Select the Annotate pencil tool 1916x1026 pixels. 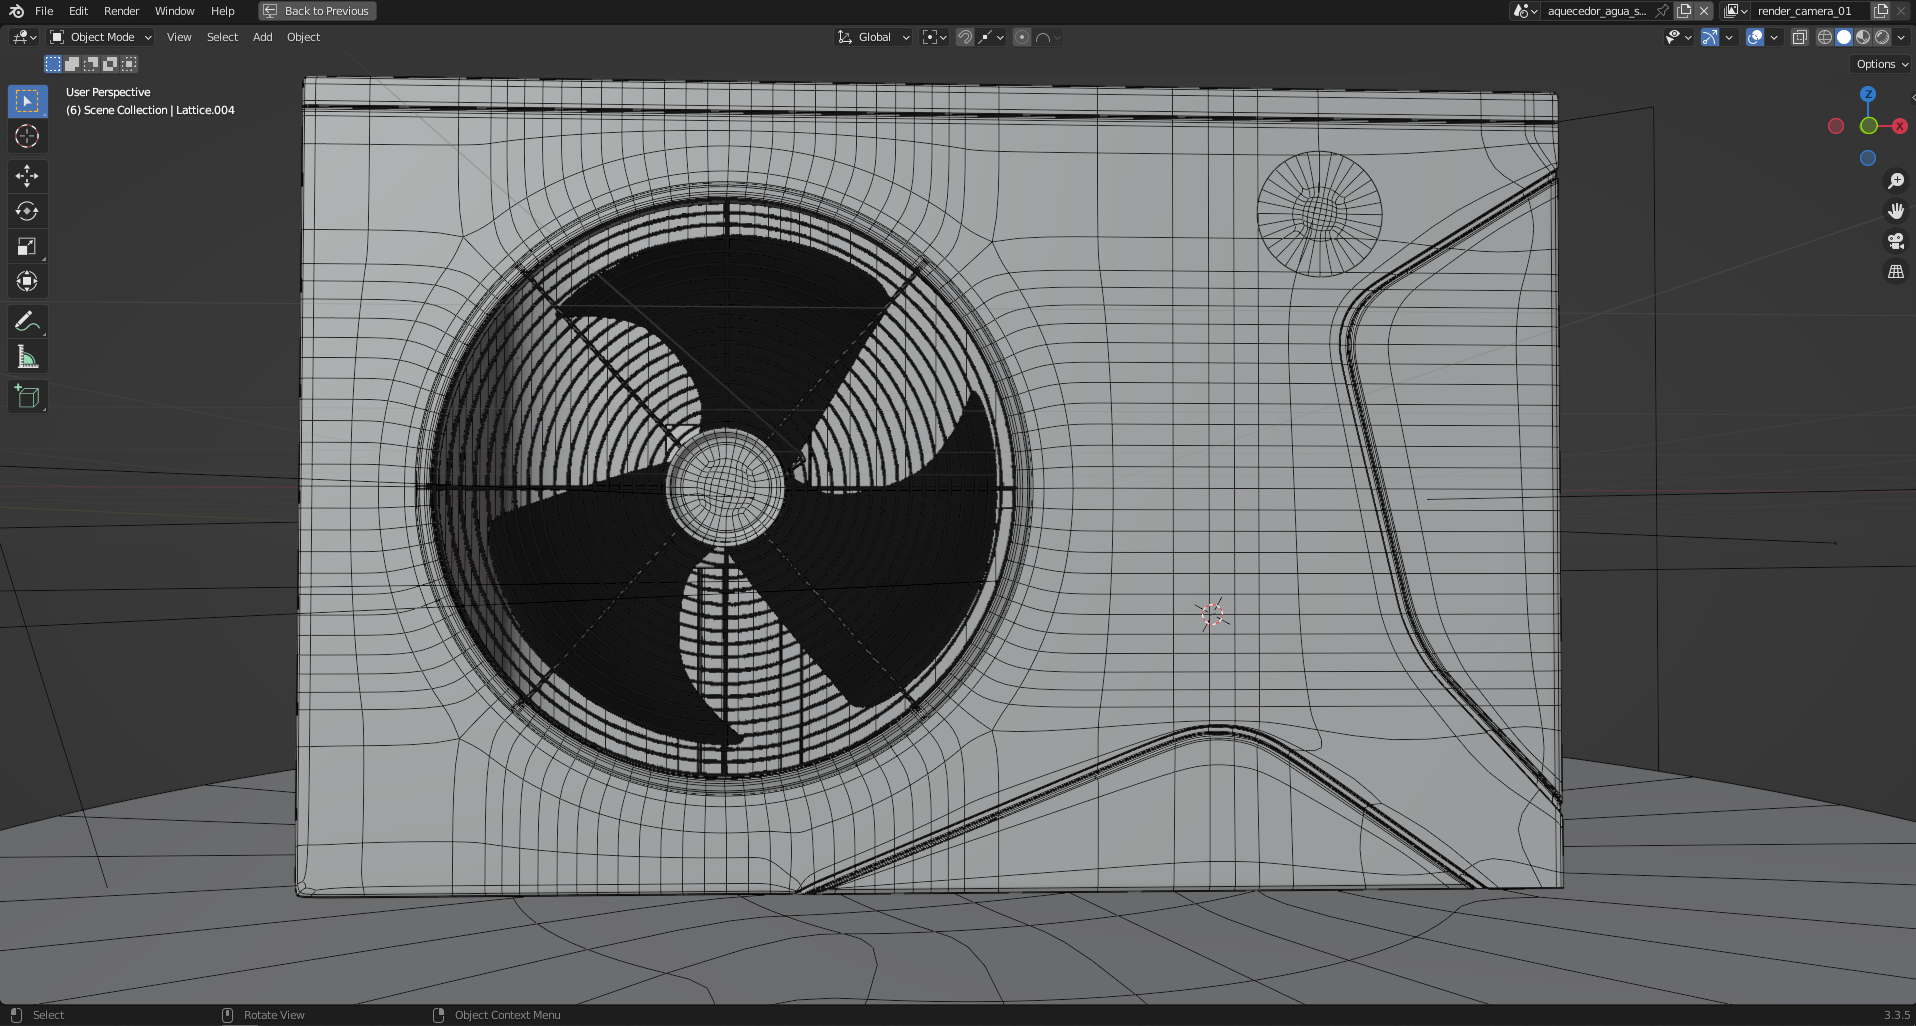(x=27, y=322)
